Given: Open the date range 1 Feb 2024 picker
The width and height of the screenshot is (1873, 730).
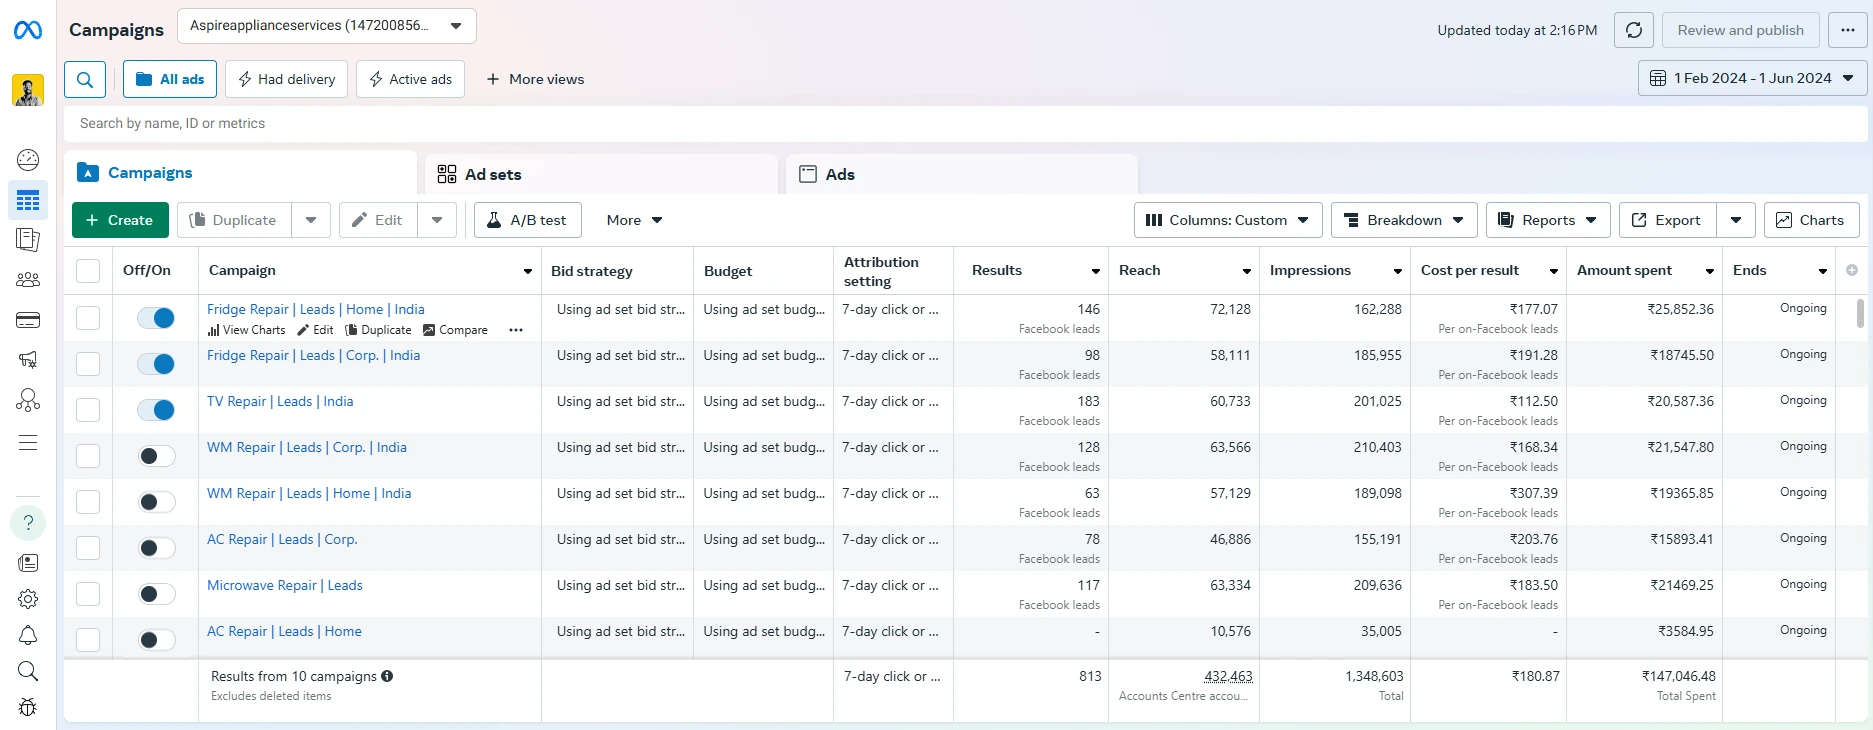Looking at the screenshot, I should [x=1753, y=78].
